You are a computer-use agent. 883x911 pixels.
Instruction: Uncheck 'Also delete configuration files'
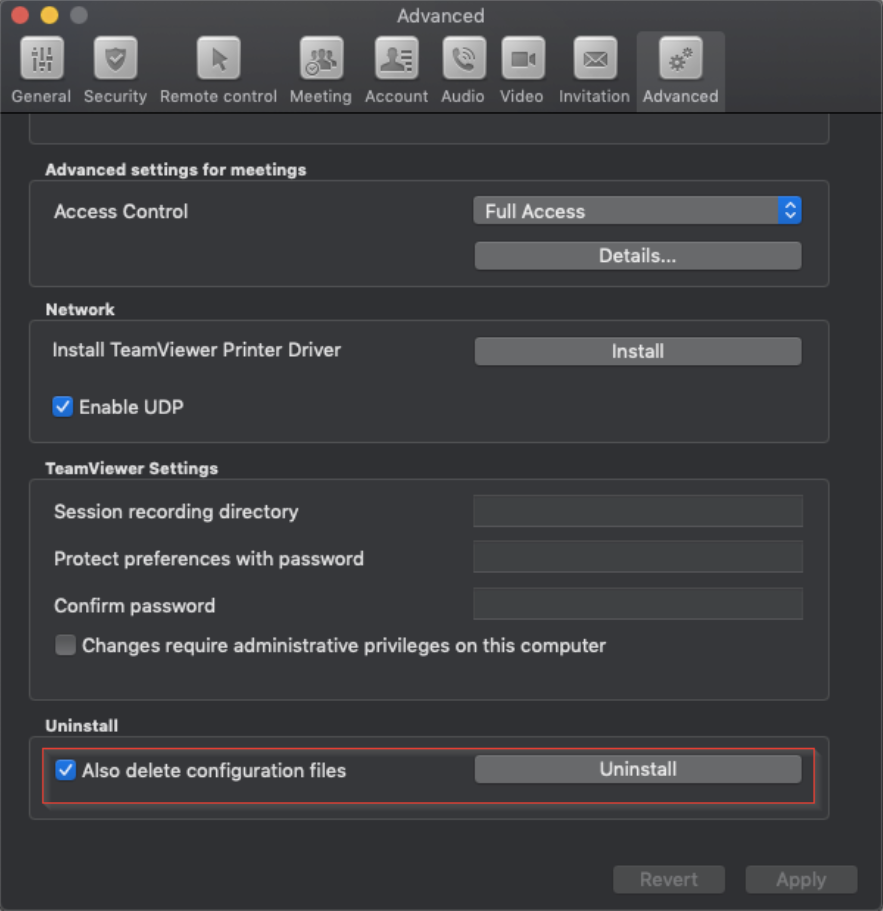pyautogui.click(x=65, y=770)
